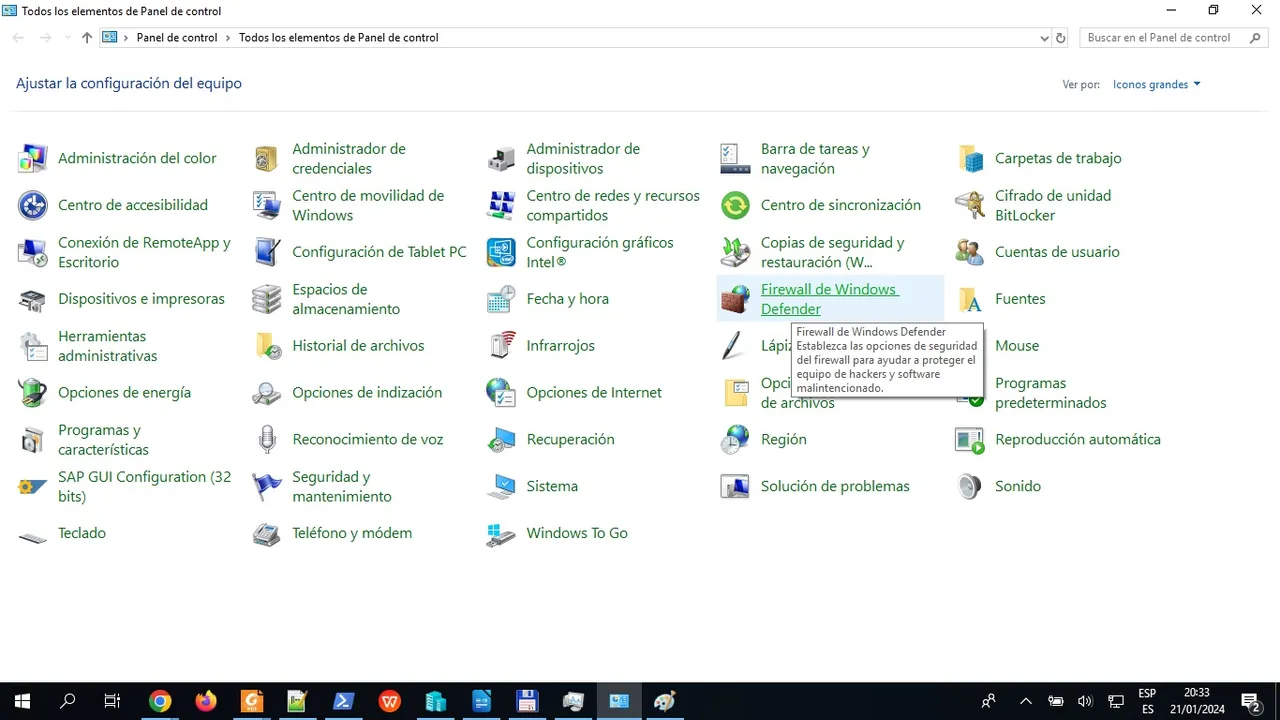Open SAP GUI Configuration icon
The width and height of the screenshot is (1280, 720).
pos(33,487)
